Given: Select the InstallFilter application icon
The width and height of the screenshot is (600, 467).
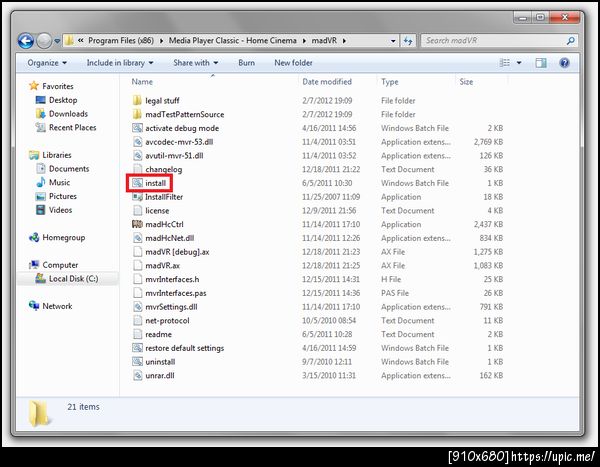Looking at the screenshot, I should point(137,197).
